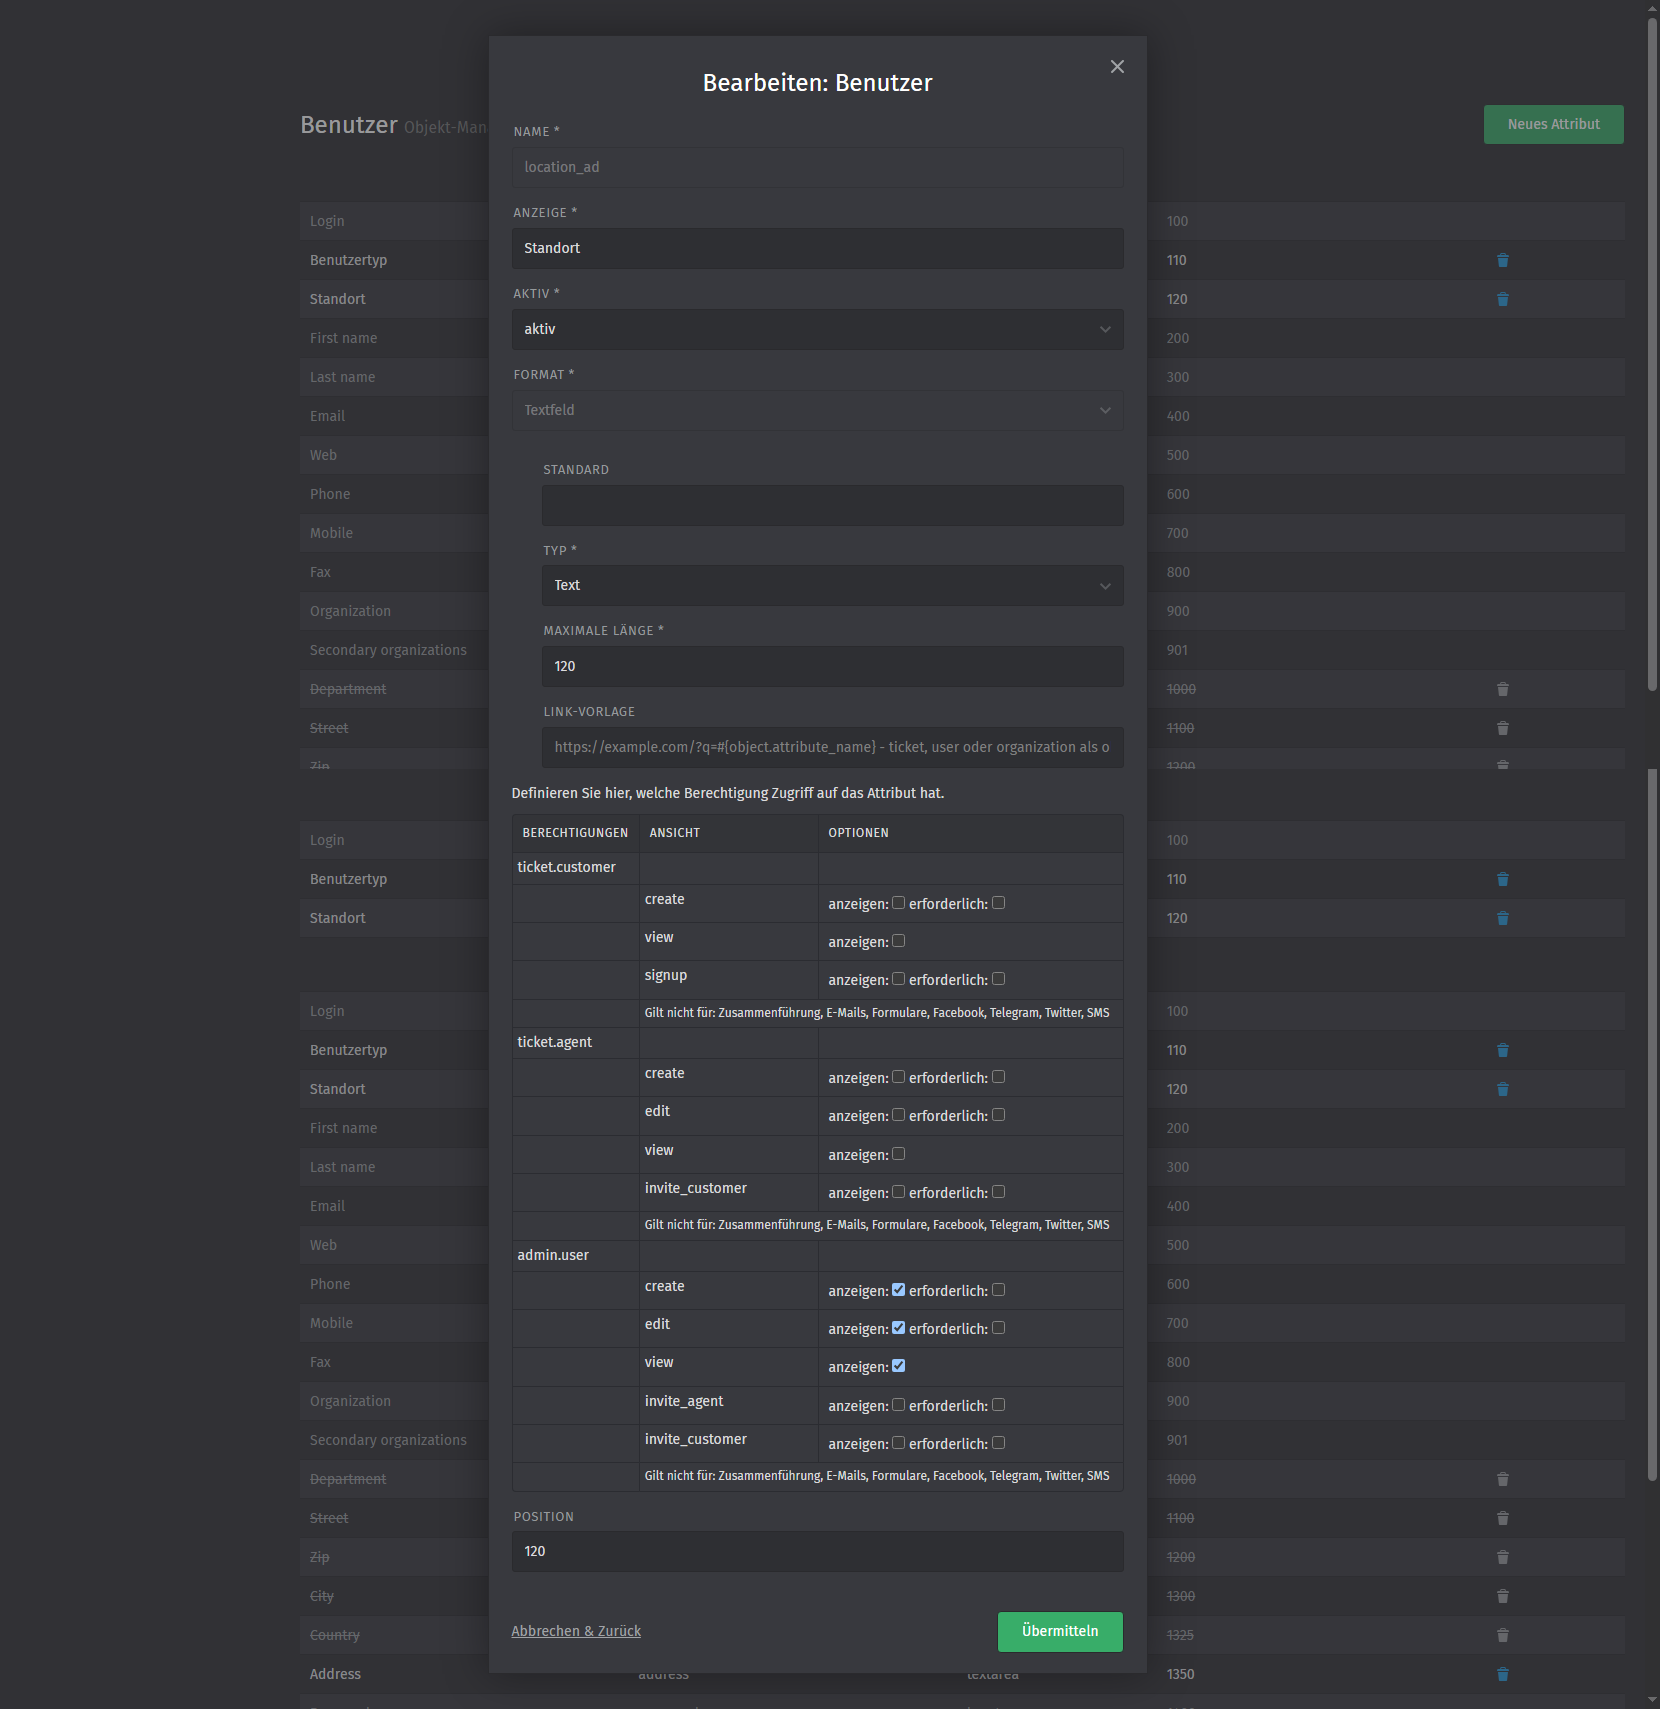Open the Aktiv dropdown
Image resolution: width=1660 pixels, height=1709 pixels.
click(x=817, y=329)
